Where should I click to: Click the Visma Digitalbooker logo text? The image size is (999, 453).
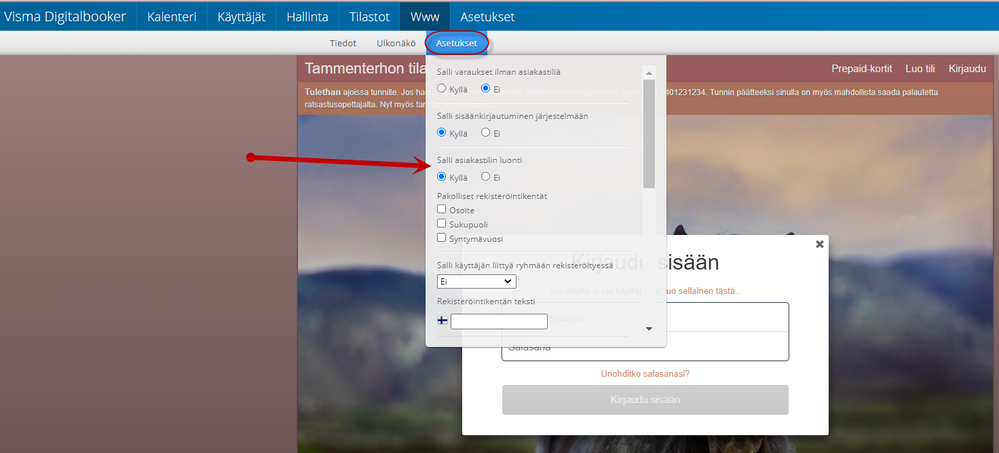[64, 17]
